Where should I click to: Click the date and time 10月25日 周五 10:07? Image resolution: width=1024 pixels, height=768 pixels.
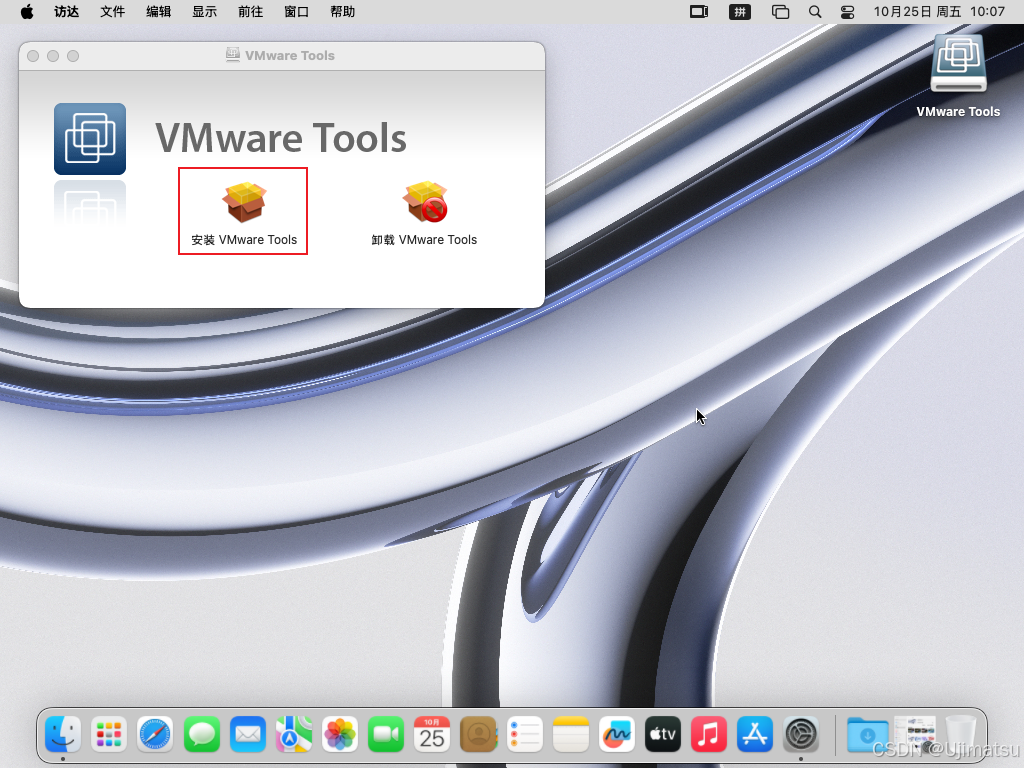click(x=939, y=12)
